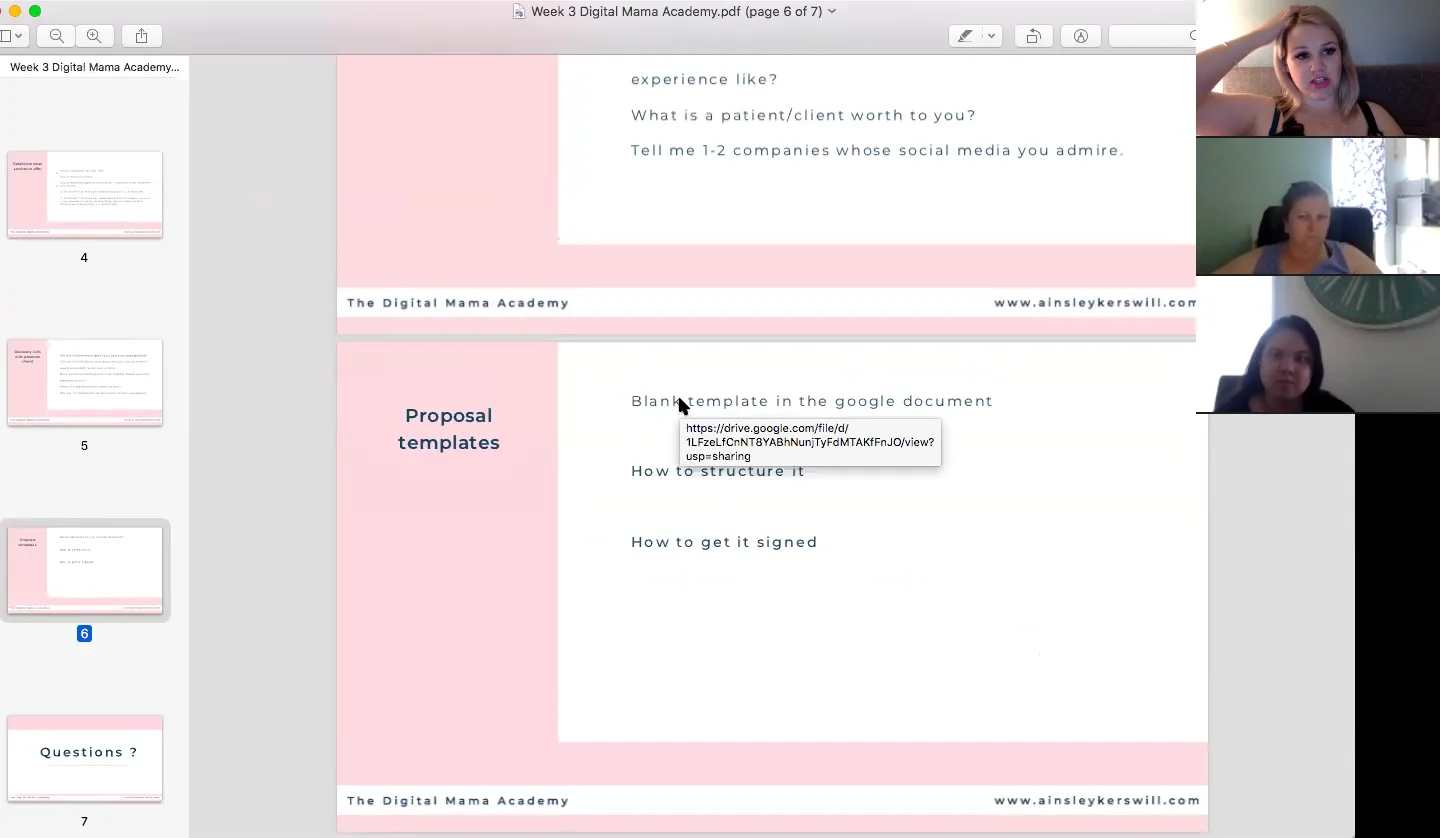The width and height of the screenshot is (1440, 838).
Task: Show the Markup toolbar
Action: [x=1081, y=36]
